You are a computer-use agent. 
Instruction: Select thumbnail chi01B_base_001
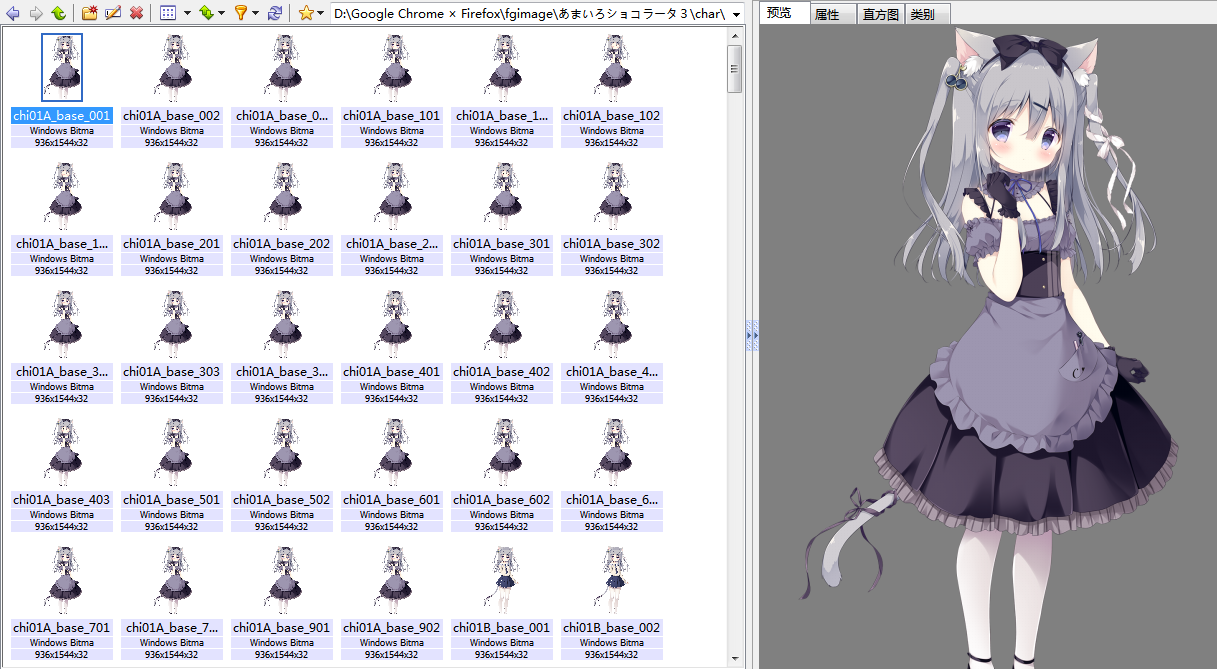(x=502, y=579)
